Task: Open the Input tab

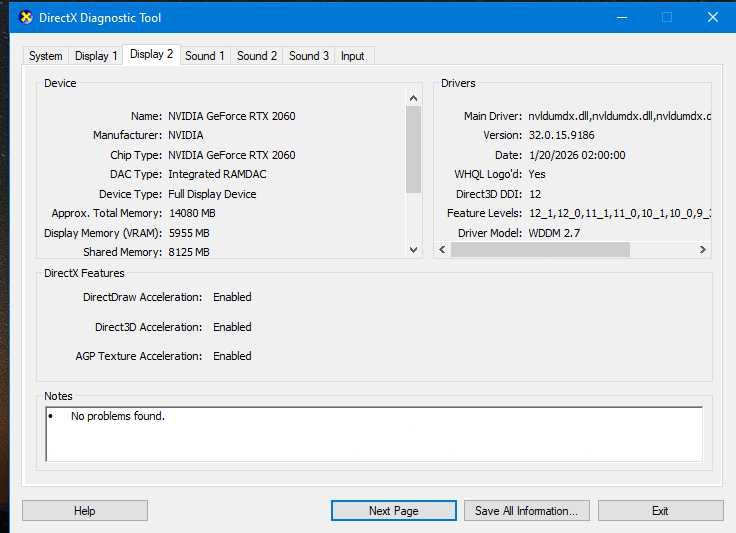Action: [x=353, y=56]
